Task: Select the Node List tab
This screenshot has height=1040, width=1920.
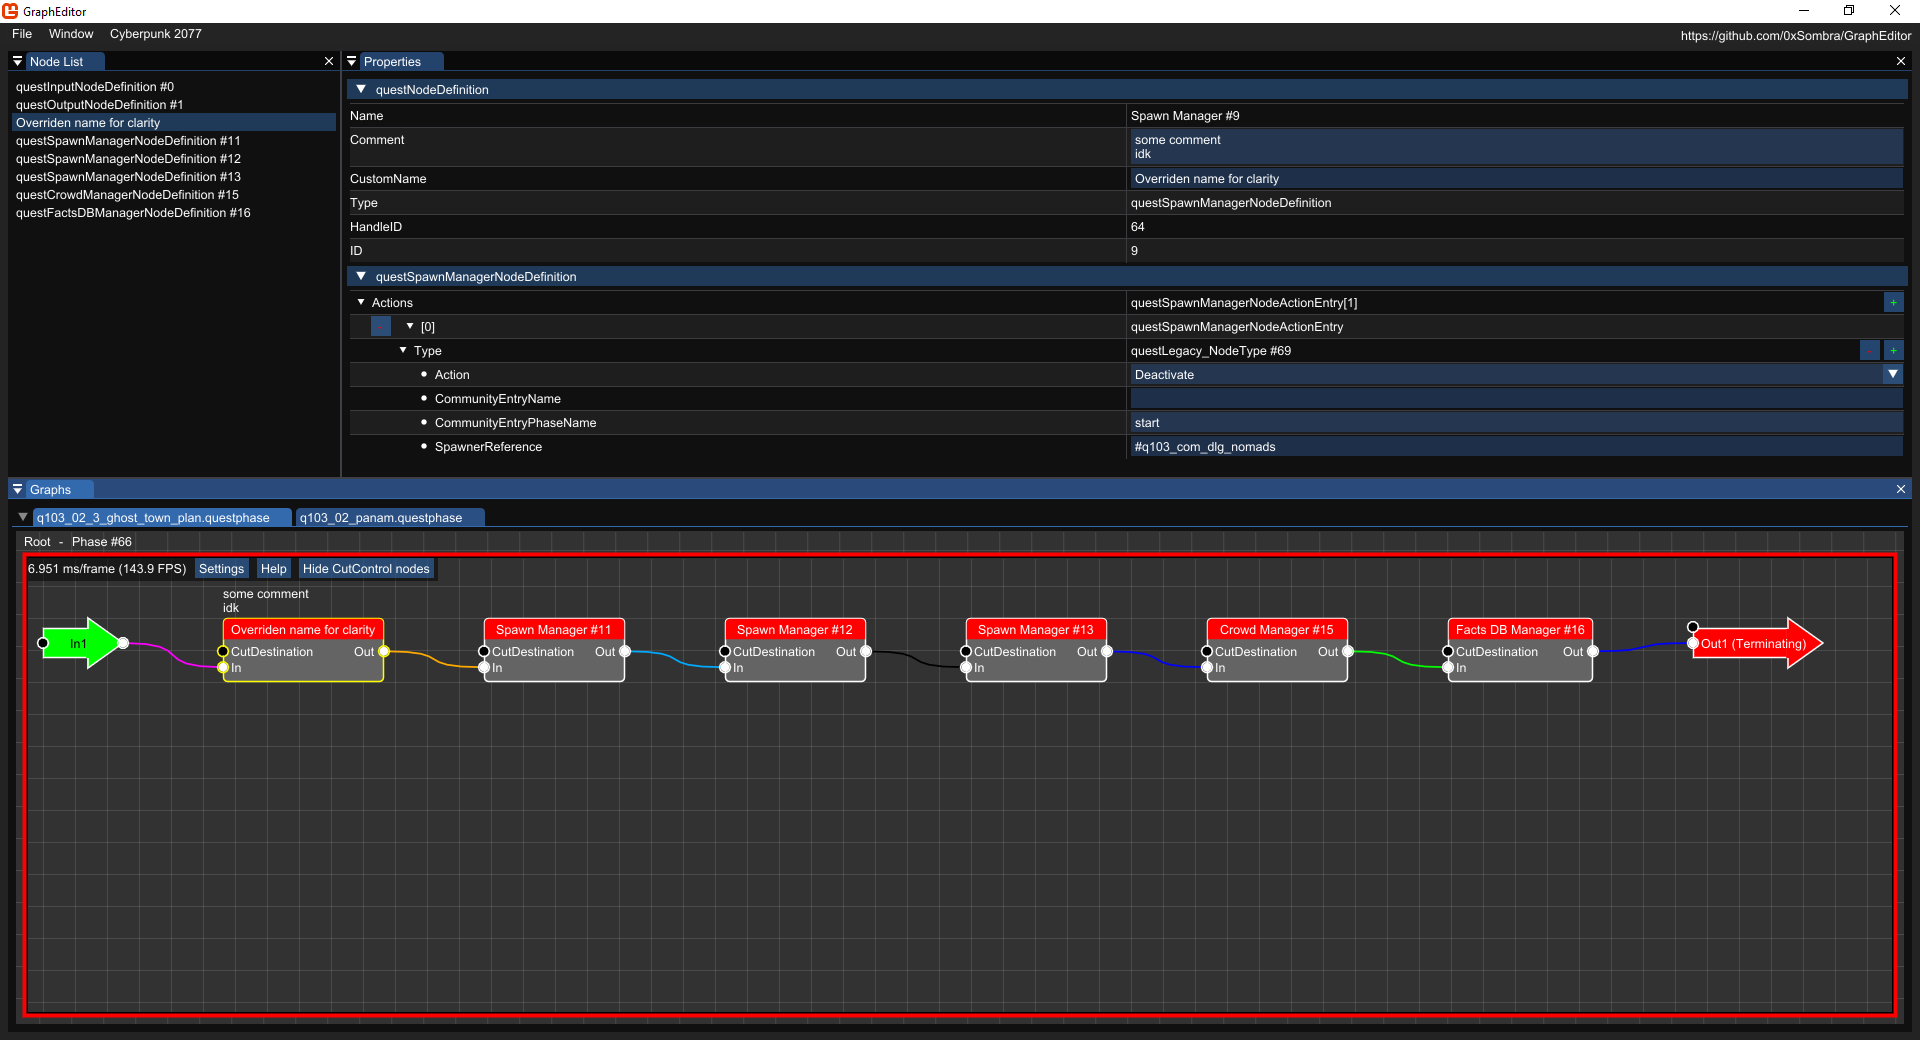Action: coord(66,61)
